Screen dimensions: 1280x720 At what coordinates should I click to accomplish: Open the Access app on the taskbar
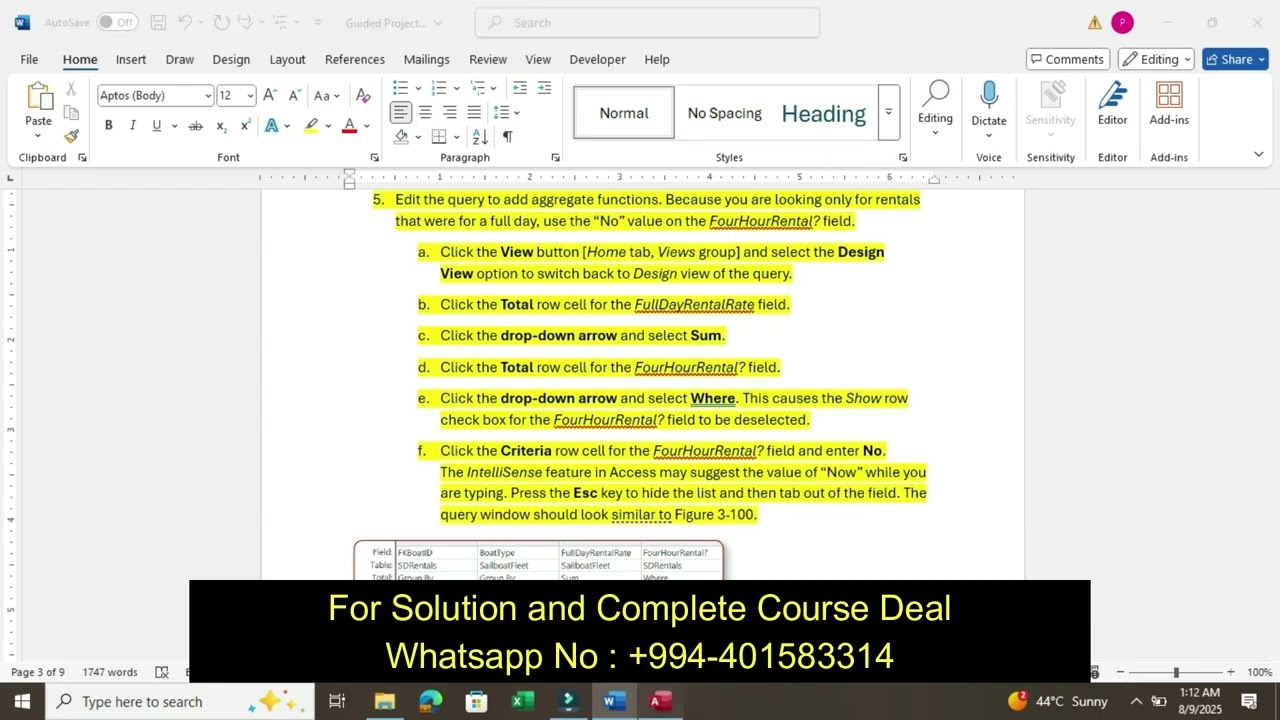661,701
